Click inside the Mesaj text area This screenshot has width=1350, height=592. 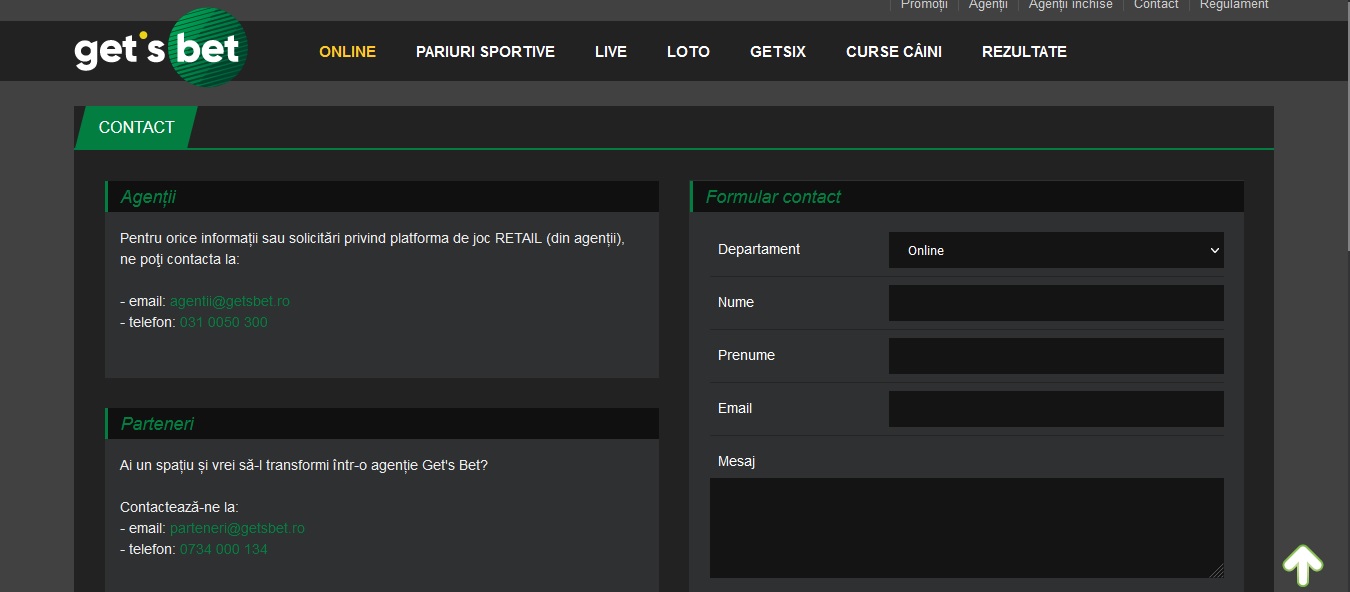(x=967, y=528)
